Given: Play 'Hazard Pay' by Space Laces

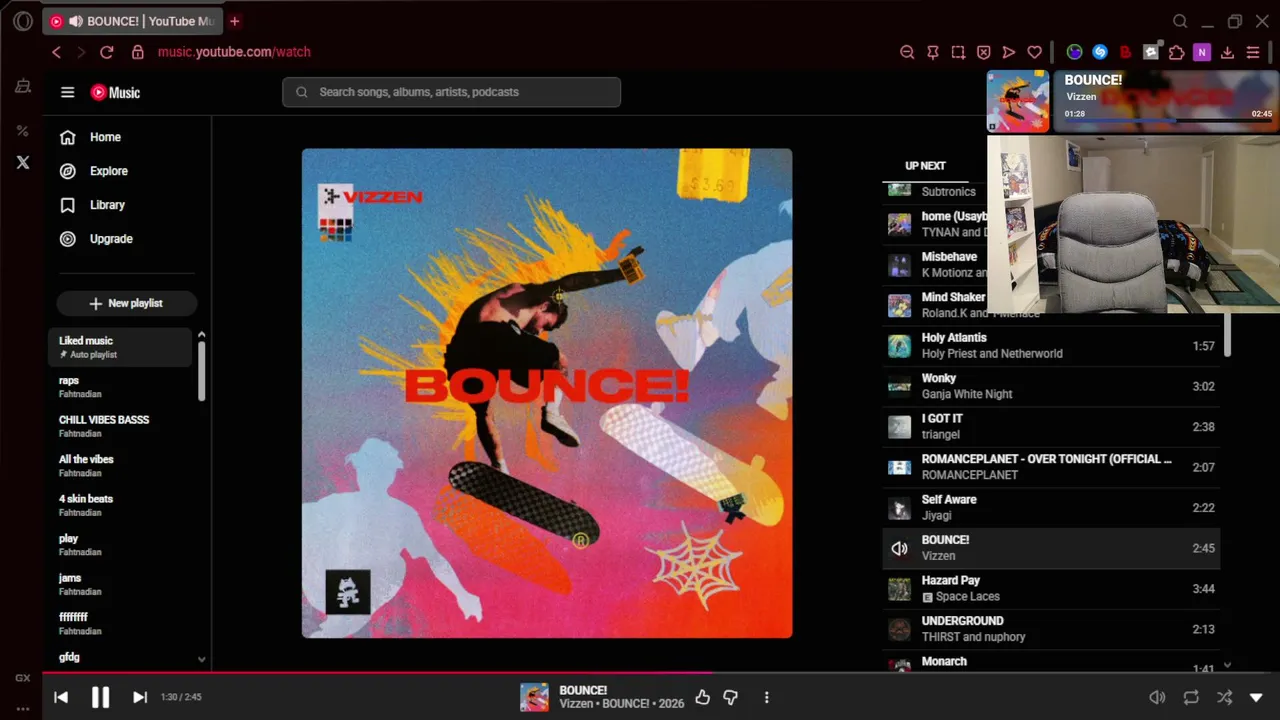Looking at the screenshot, I should coord(1051,588).
